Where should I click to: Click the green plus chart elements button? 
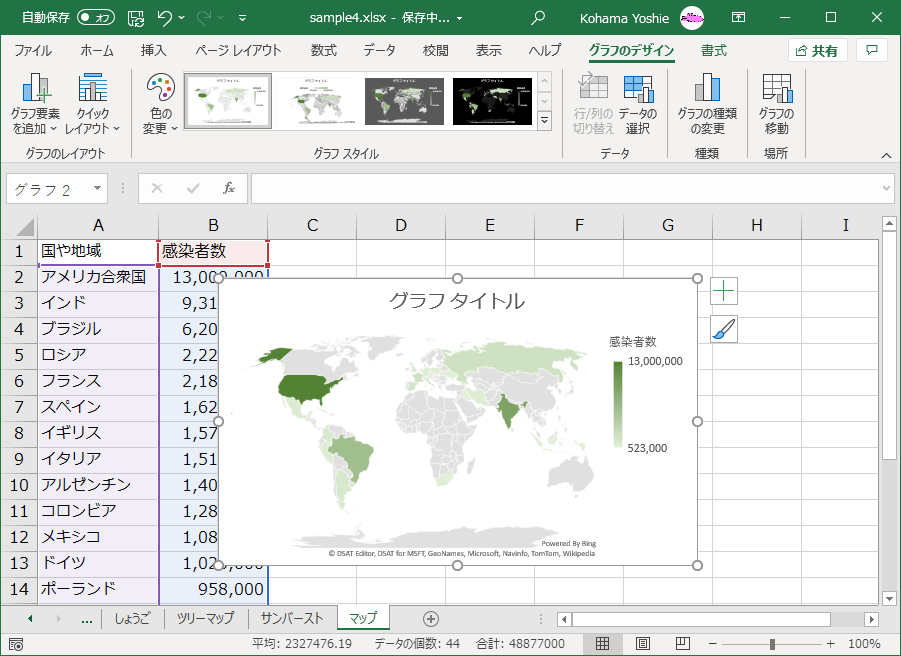(x=724, y=291)
